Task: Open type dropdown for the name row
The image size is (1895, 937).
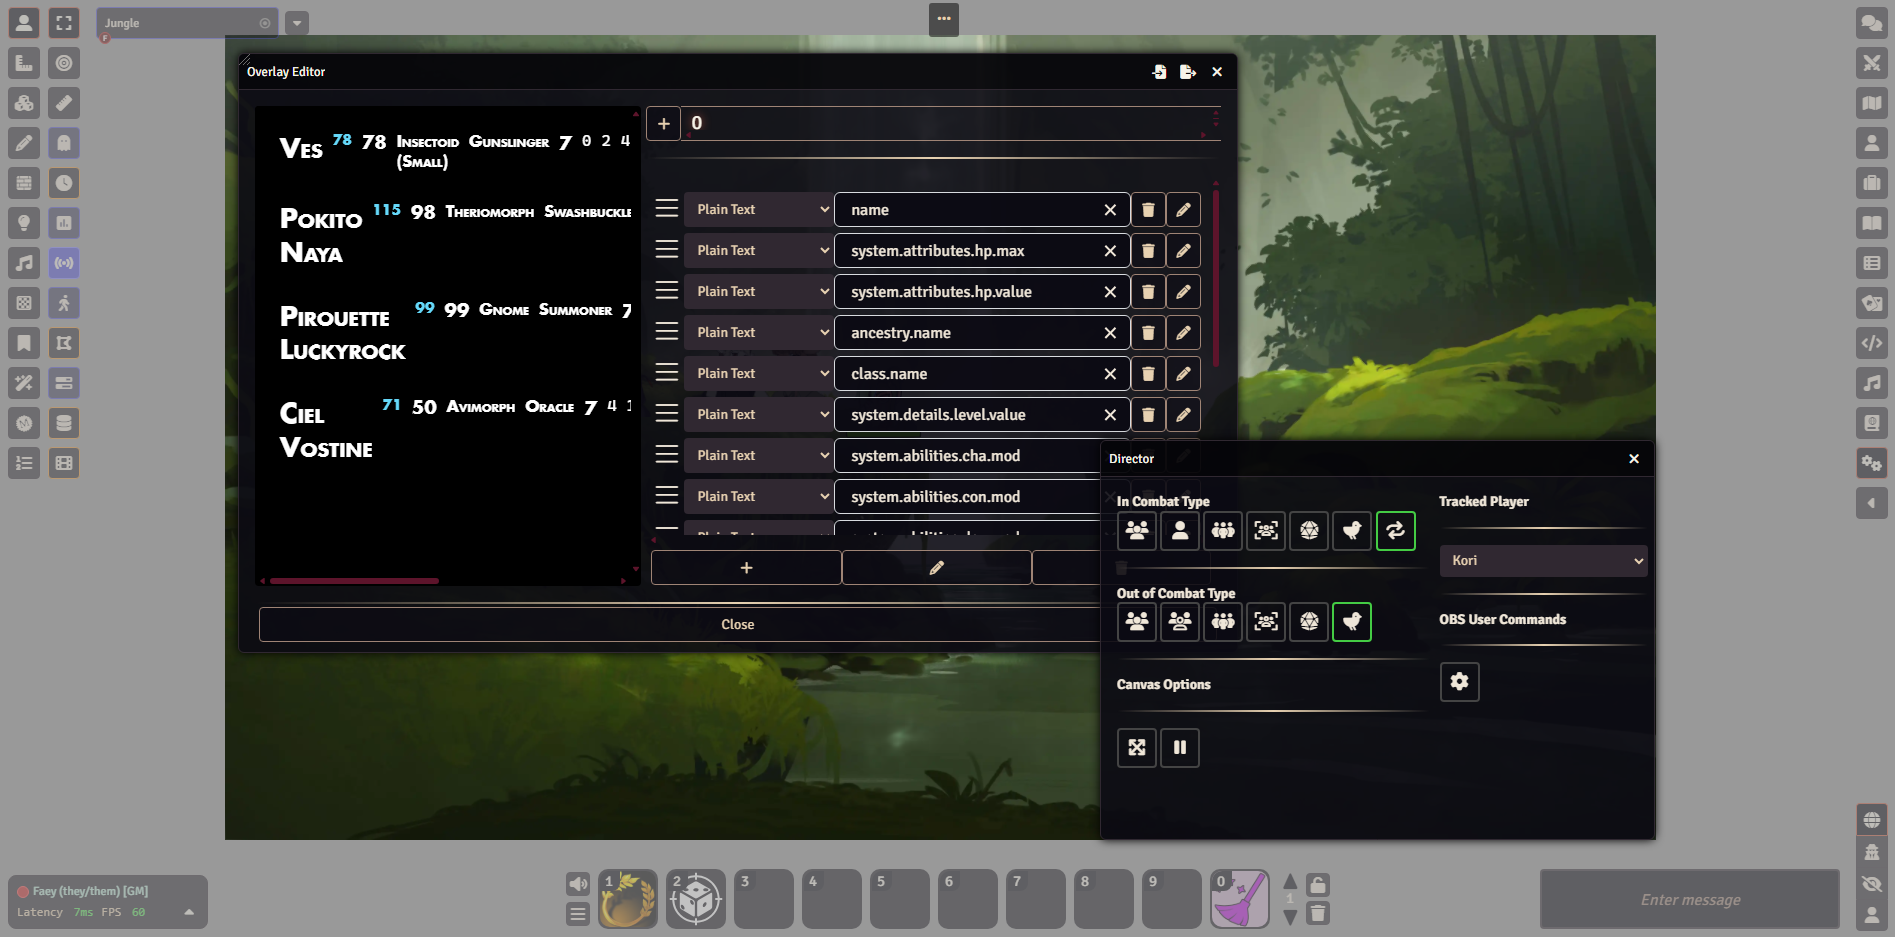Action: [759, 210]
